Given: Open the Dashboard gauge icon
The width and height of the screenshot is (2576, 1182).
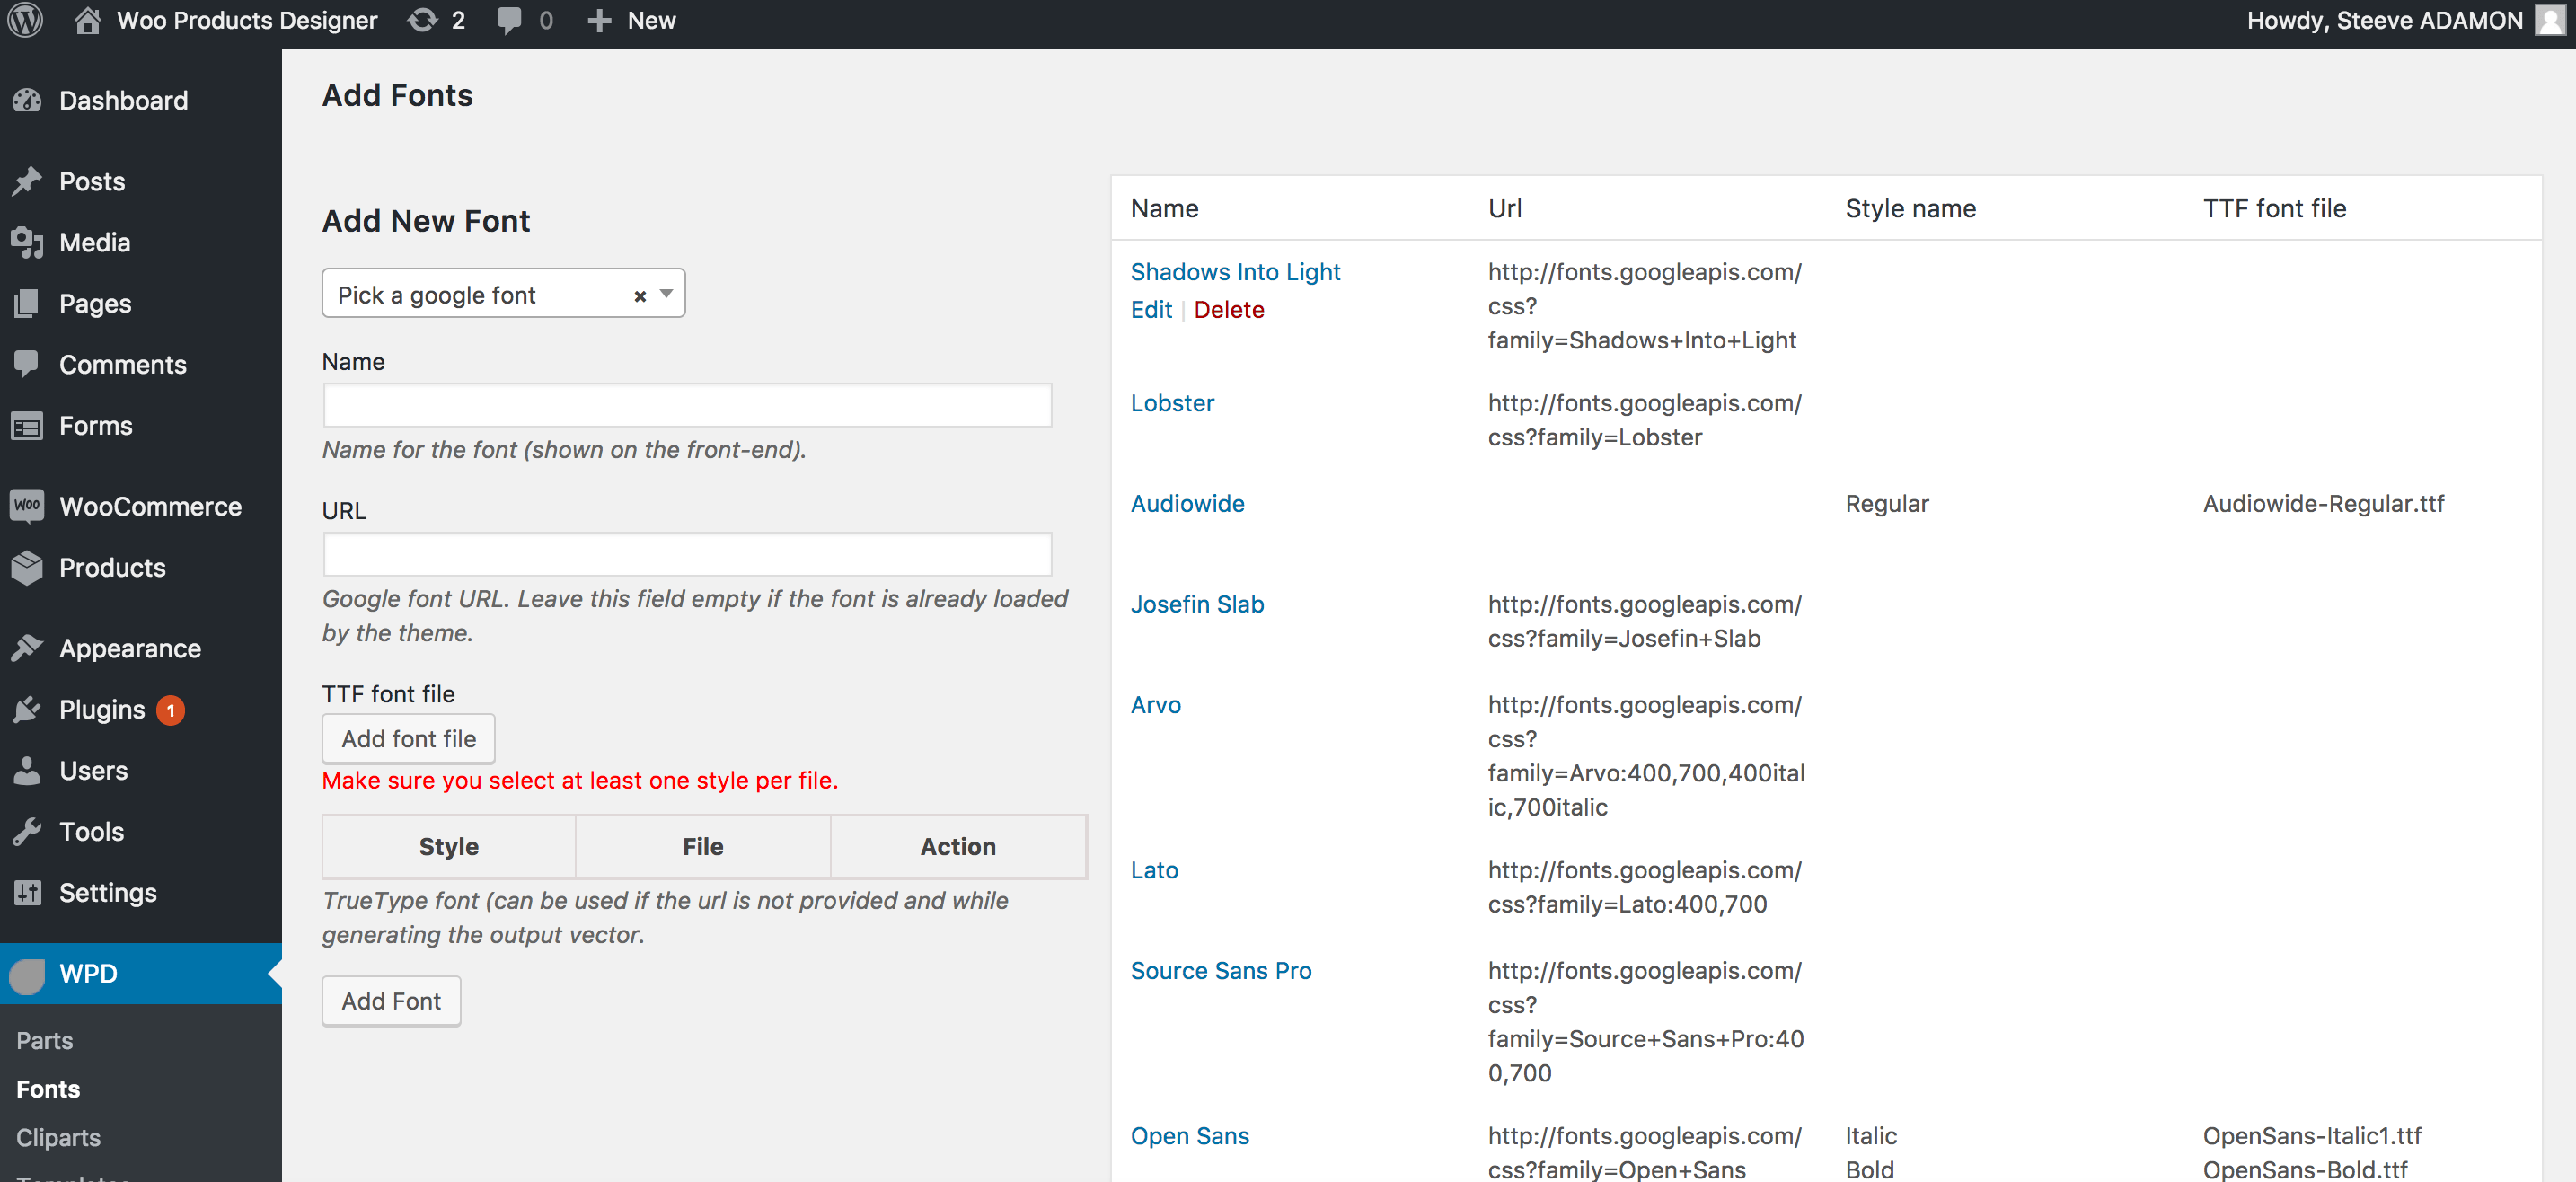Looking at the screenshot, I should pyautogui.click(x=27, y=100).
